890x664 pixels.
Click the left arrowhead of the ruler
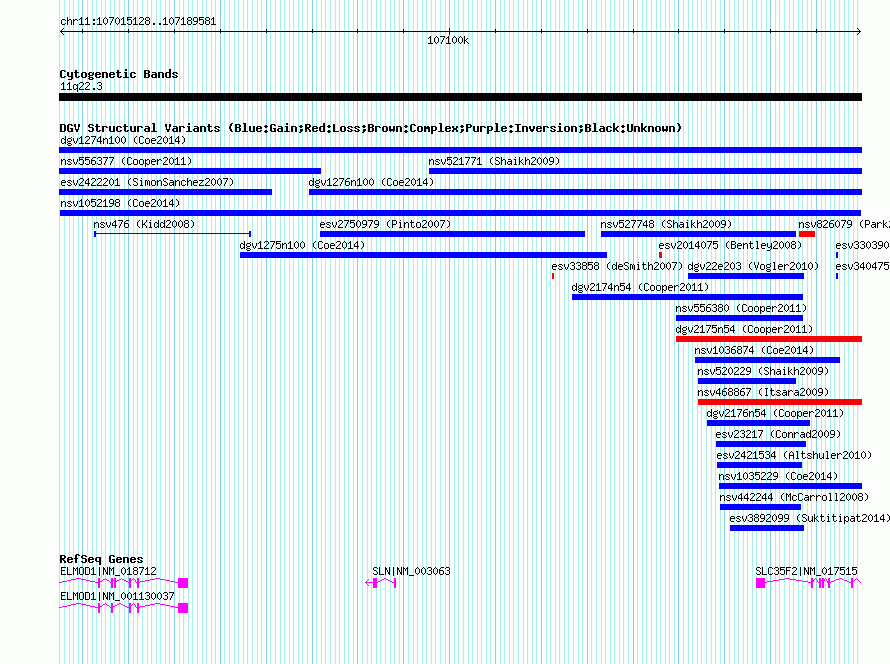[62, 32]
